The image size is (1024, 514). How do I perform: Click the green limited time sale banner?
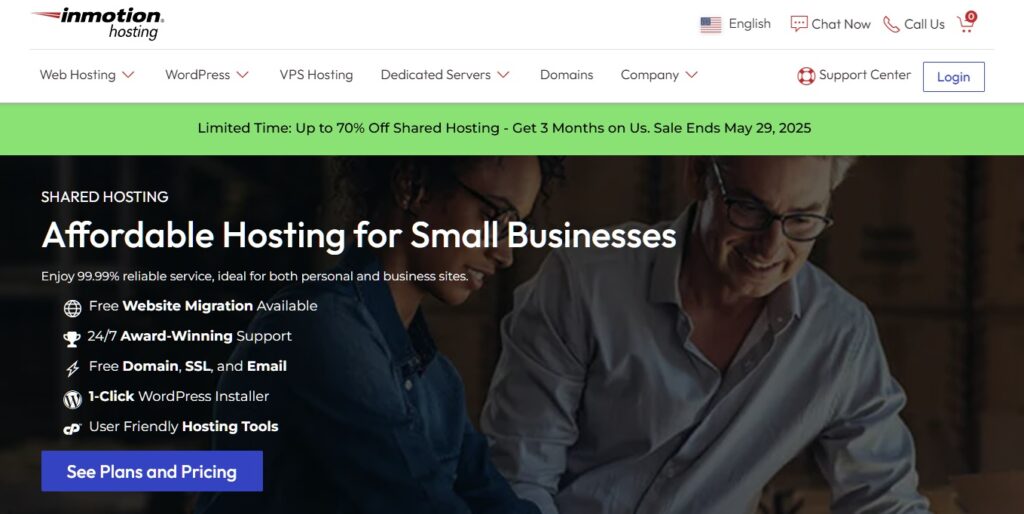[512, 129]
